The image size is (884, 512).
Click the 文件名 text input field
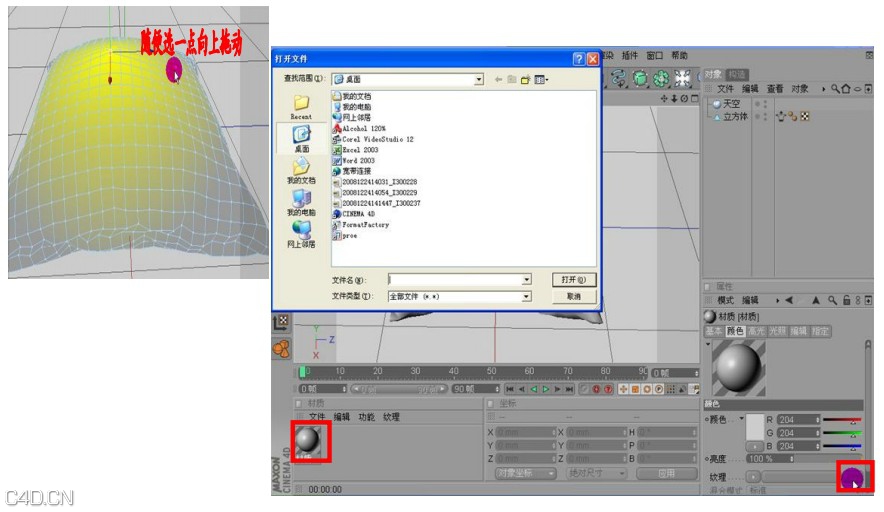456,280
